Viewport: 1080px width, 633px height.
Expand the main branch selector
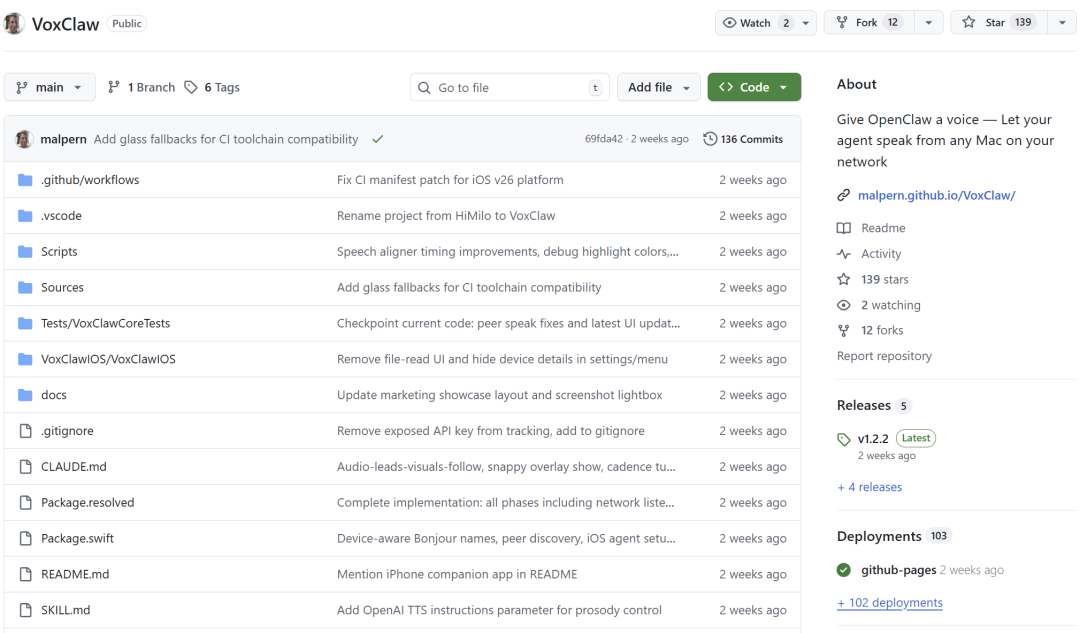click(50, 87)
